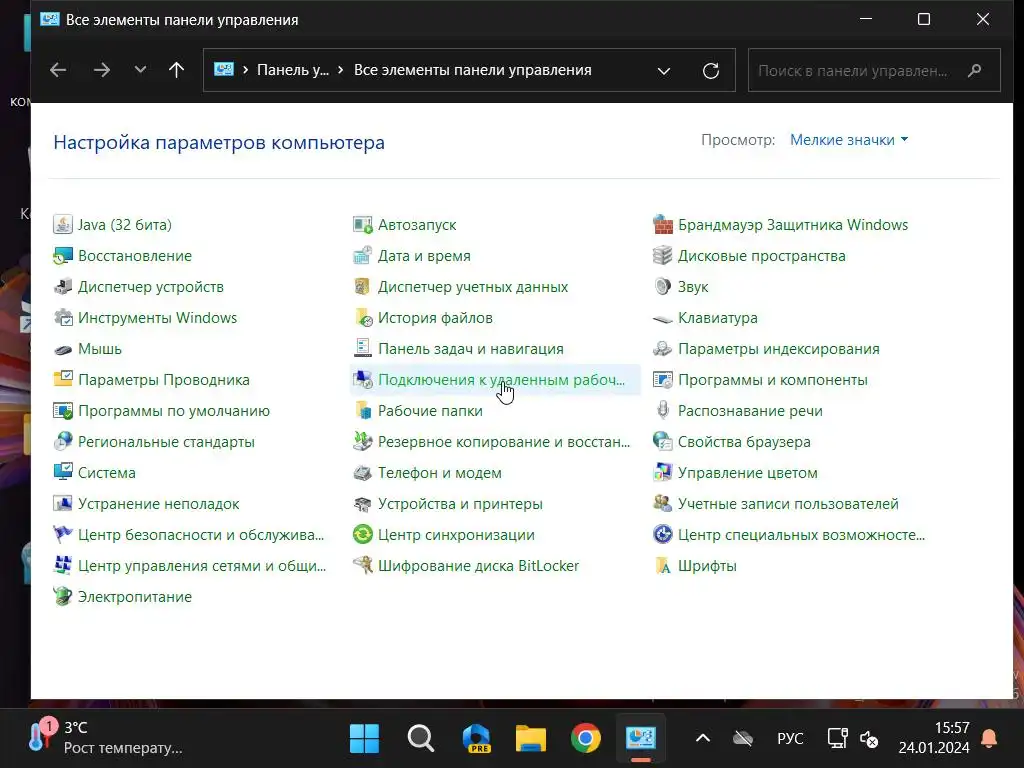Open the Автозапуск icon
Screen dimensions: 1024x768
pyautogui.click(x=362, y=225)
